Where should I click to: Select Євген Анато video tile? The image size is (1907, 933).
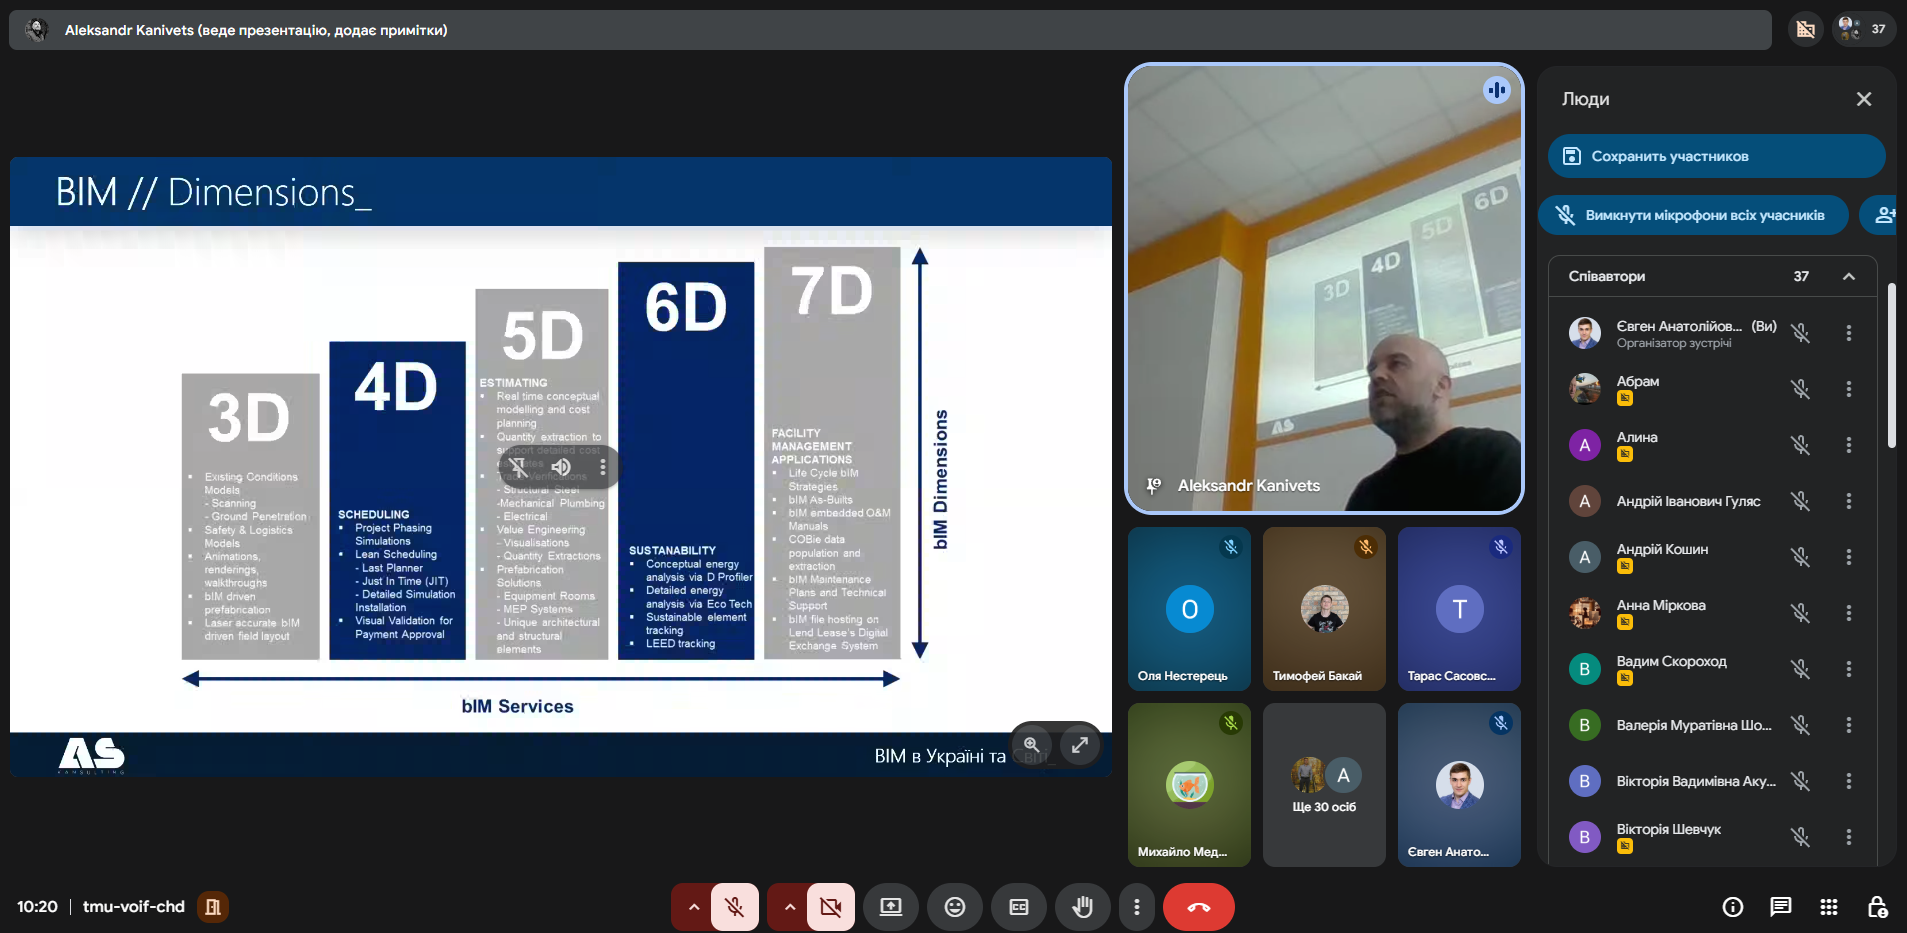1459,785
